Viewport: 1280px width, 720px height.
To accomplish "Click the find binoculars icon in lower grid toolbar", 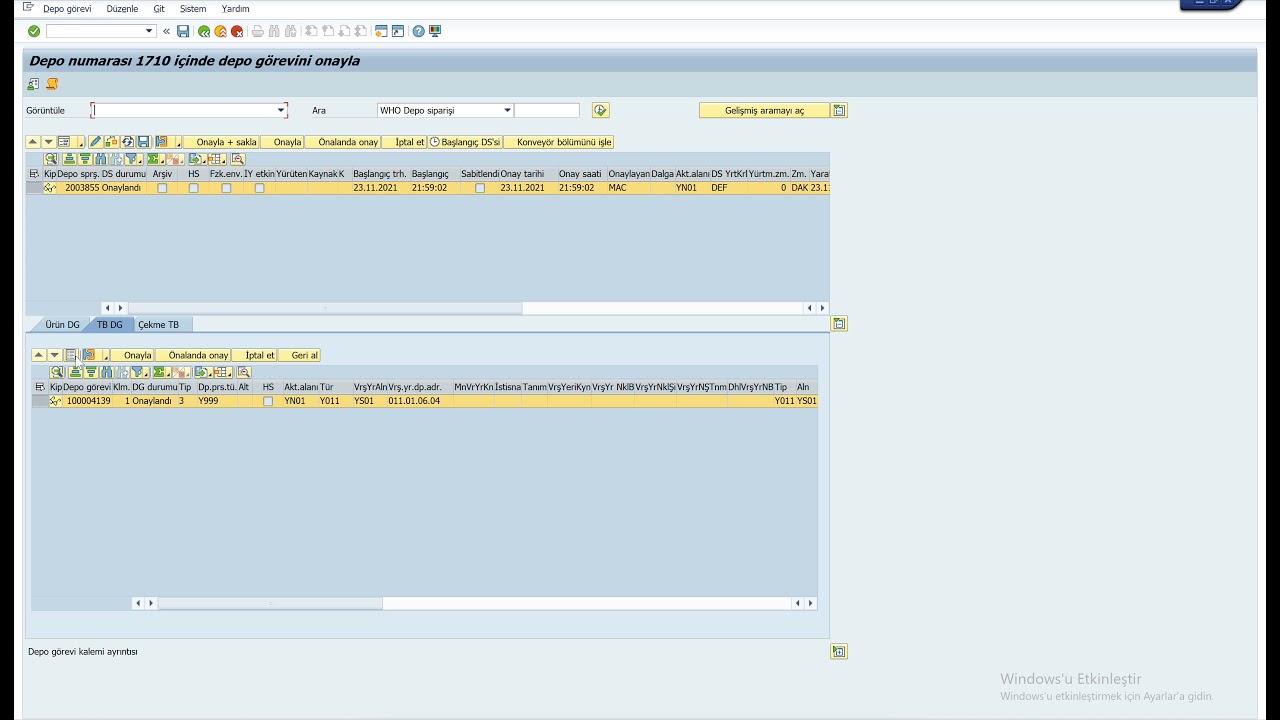I will pos(107,372).
